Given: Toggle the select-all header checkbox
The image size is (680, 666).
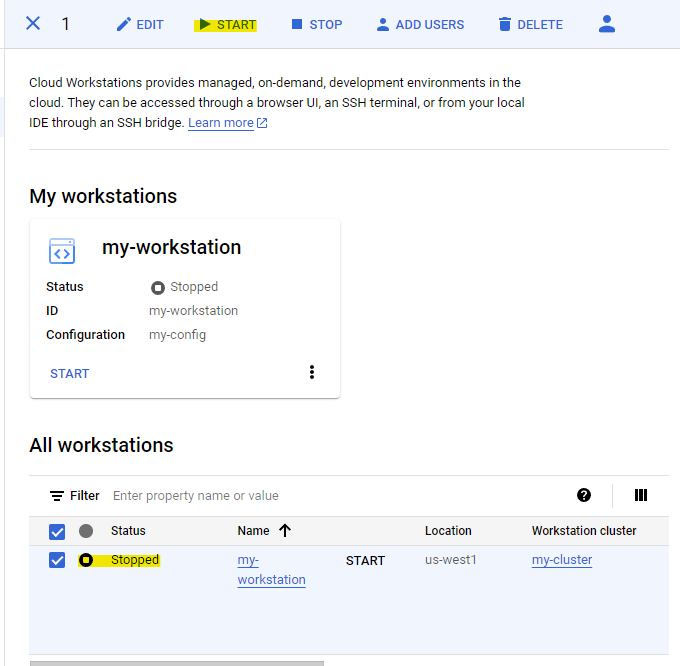Looking at the screenshot, I should [57, 532].
